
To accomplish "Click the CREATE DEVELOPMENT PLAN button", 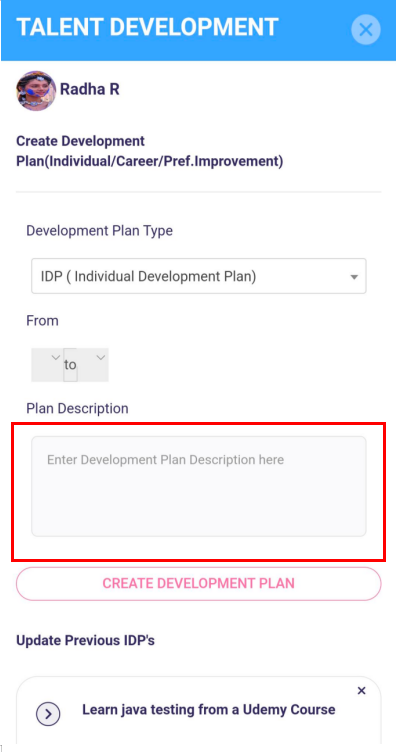I will [x=199, y=584].
